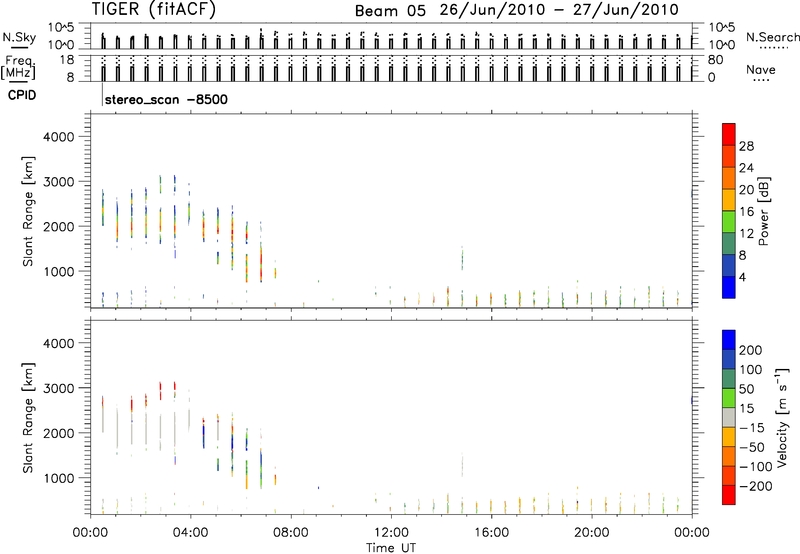Click the 'N.Sky' axis label

click(19, 37)
